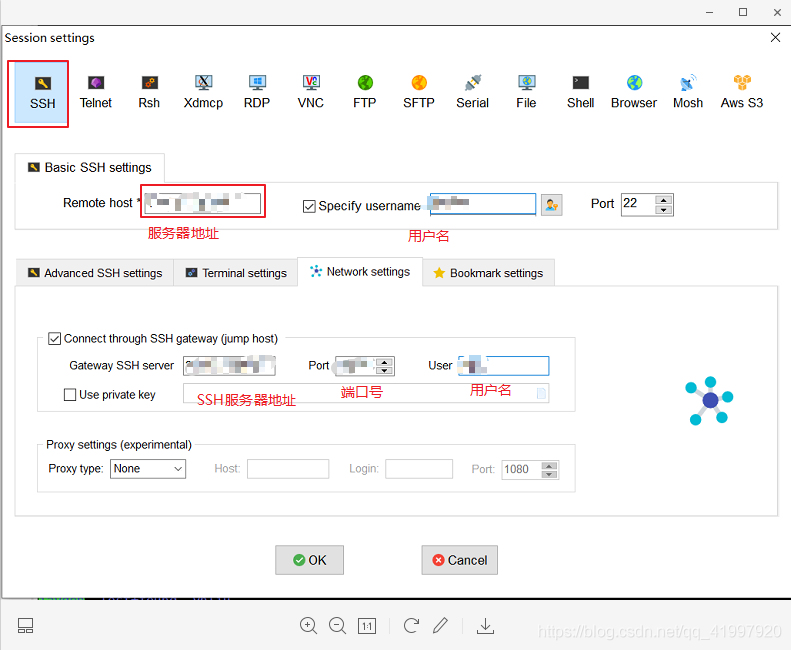Open the Network settings tab

pyautogui.click(x=360, y=272)
